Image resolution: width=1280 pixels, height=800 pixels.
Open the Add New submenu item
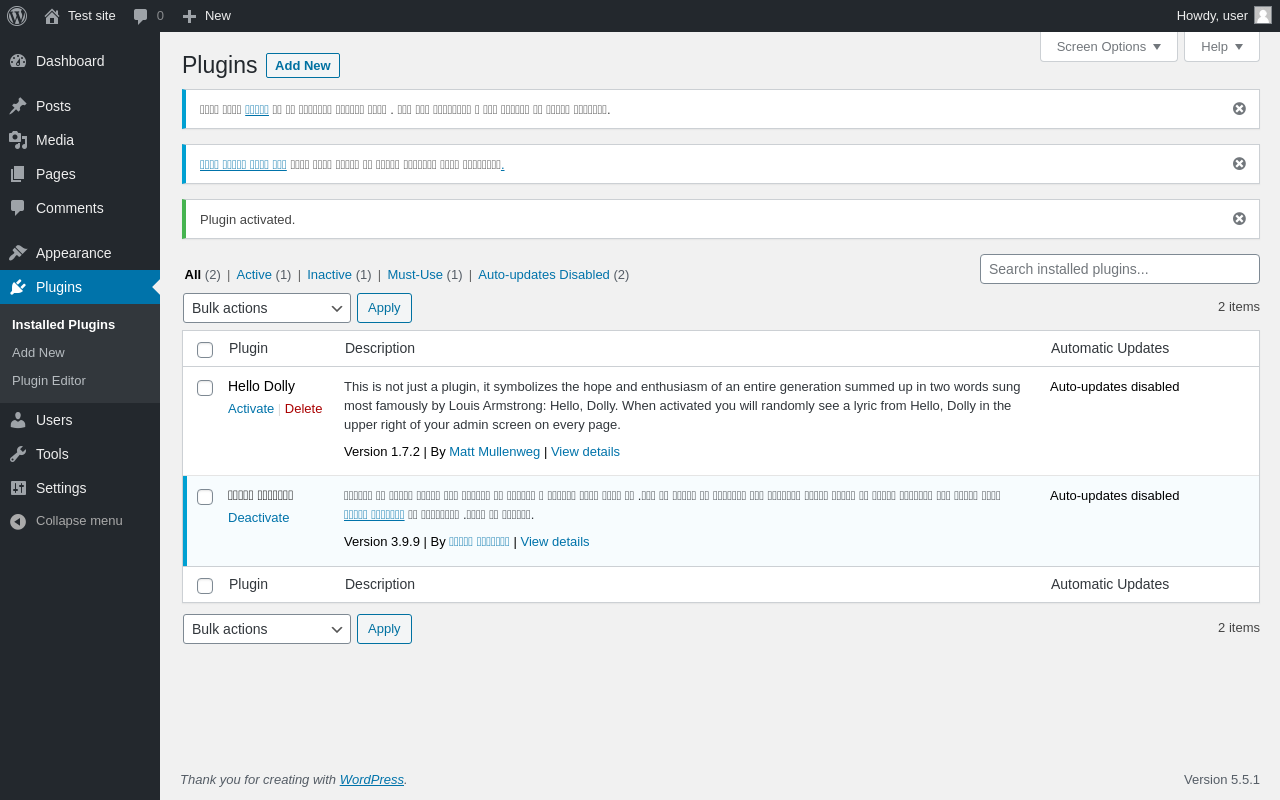38,352
